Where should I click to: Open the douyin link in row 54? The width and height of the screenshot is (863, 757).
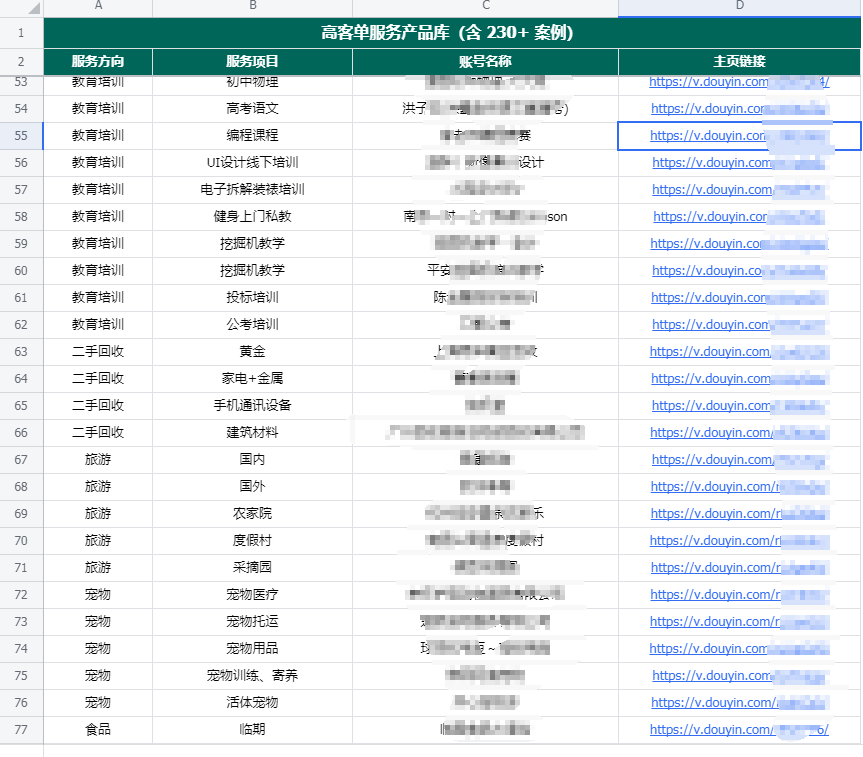710,108
